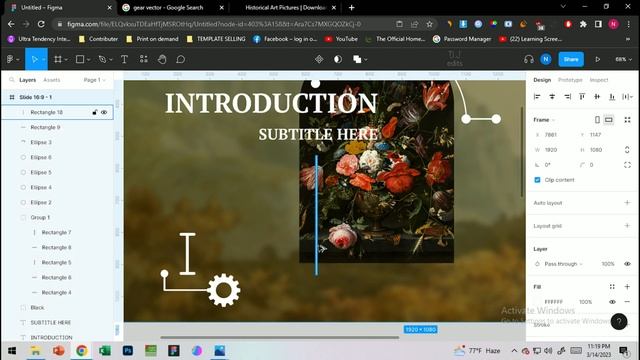Open the Page 1 dropdown
The height and width of the screenshot is (360, 640).
tap(94, 80)
